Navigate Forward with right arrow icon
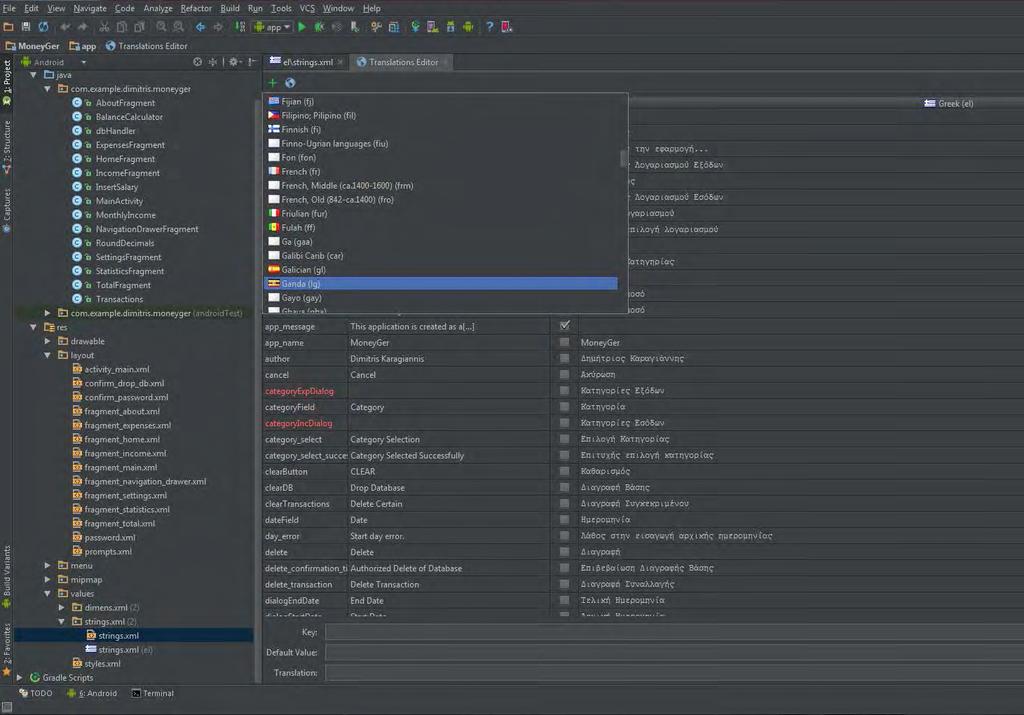1024x715 pixels. (x=218, y=27)
